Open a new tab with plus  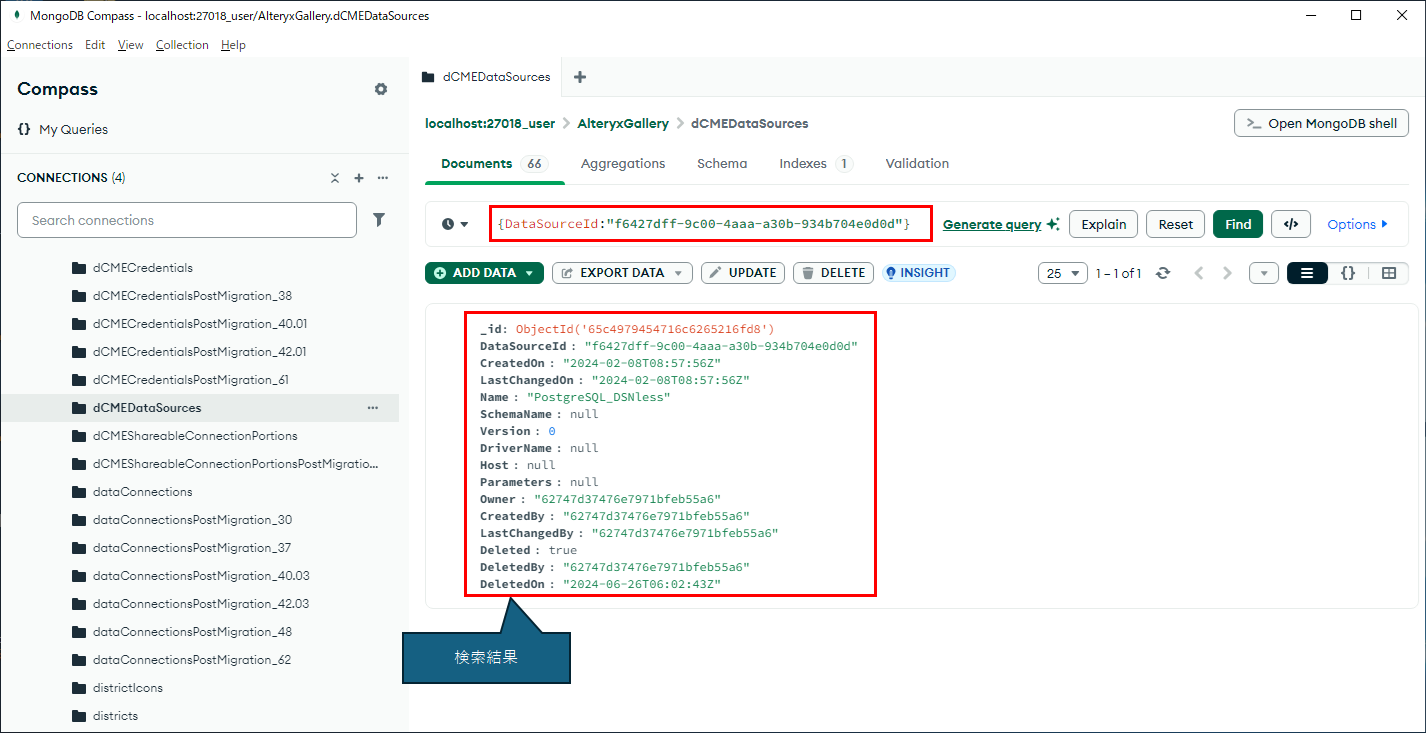tap(580, 77)
